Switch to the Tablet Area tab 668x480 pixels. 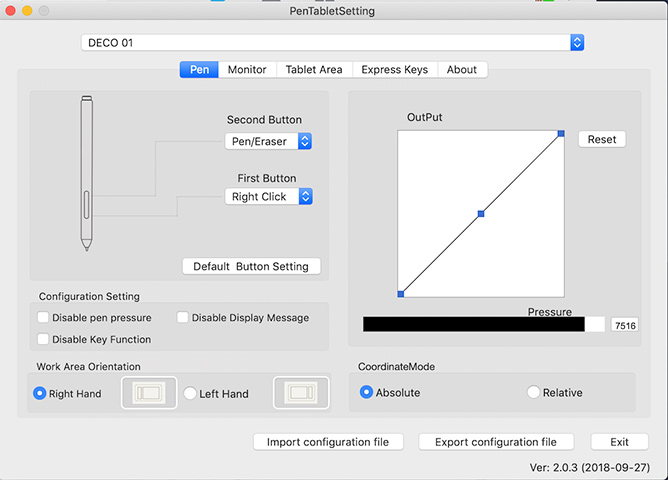(x=314, y=69)
